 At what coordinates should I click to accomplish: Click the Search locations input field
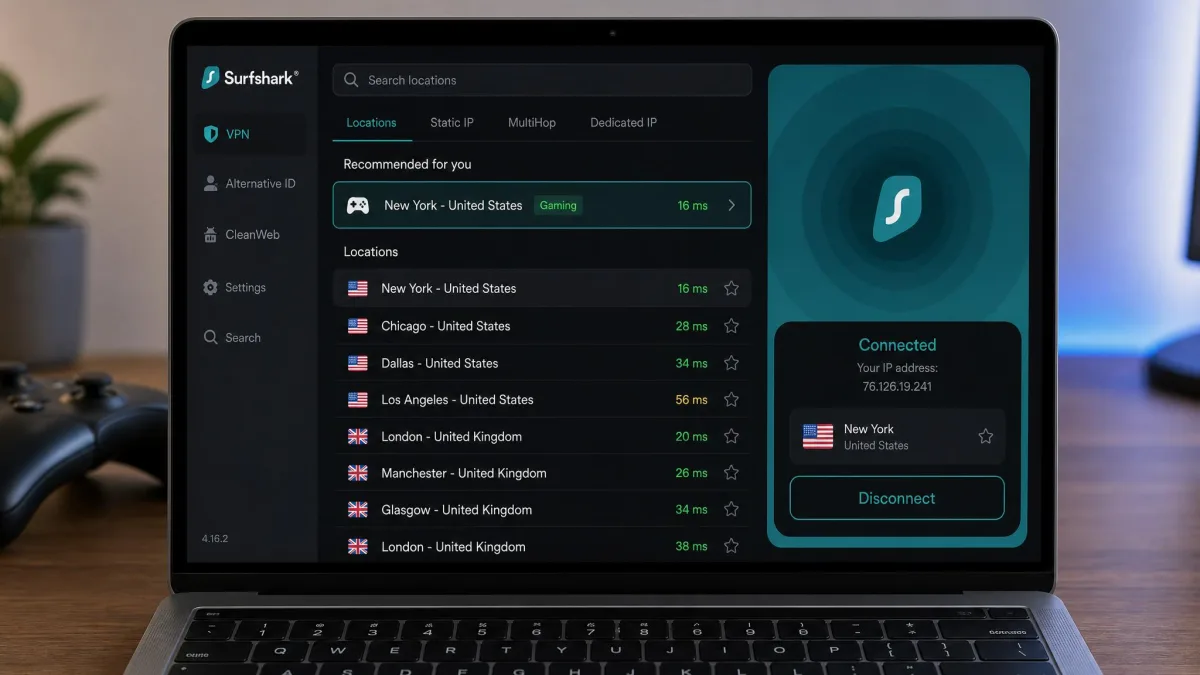[x=542, y=80]
